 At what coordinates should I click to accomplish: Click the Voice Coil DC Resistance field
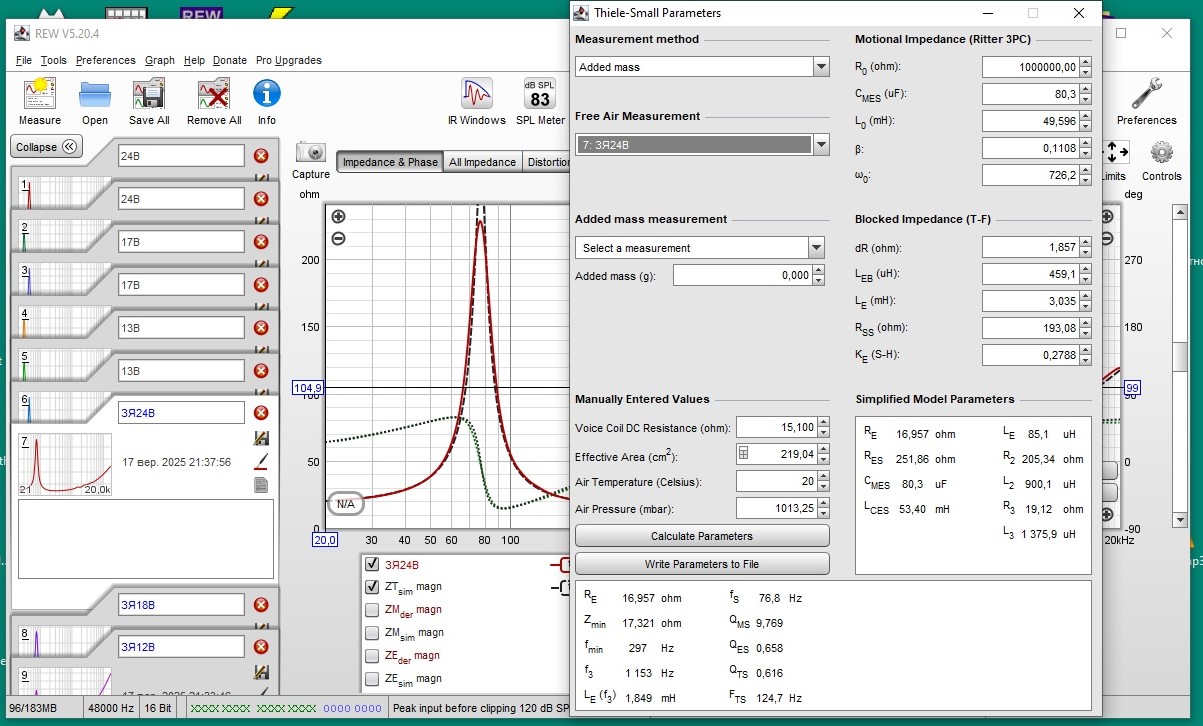pyautogui.click(x=775, y=428)
